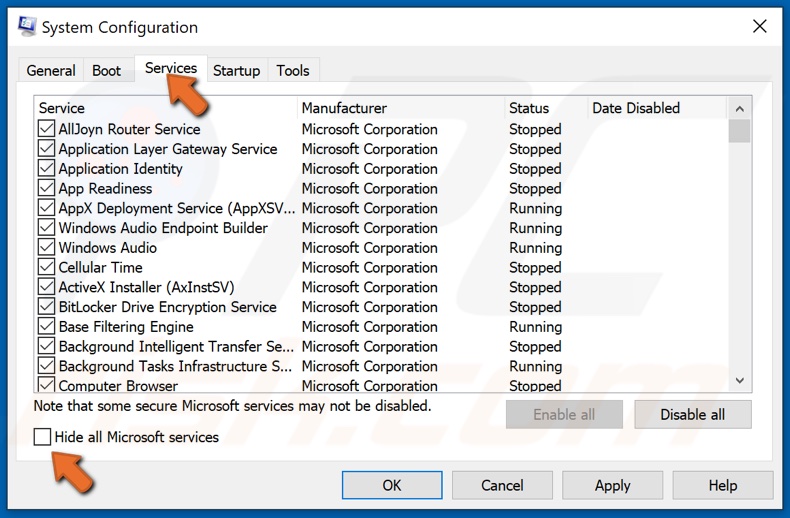The image size is (790, 518).
Task: Go to the Startup tab
Action: pyautogui.click(x=236, y=71)
